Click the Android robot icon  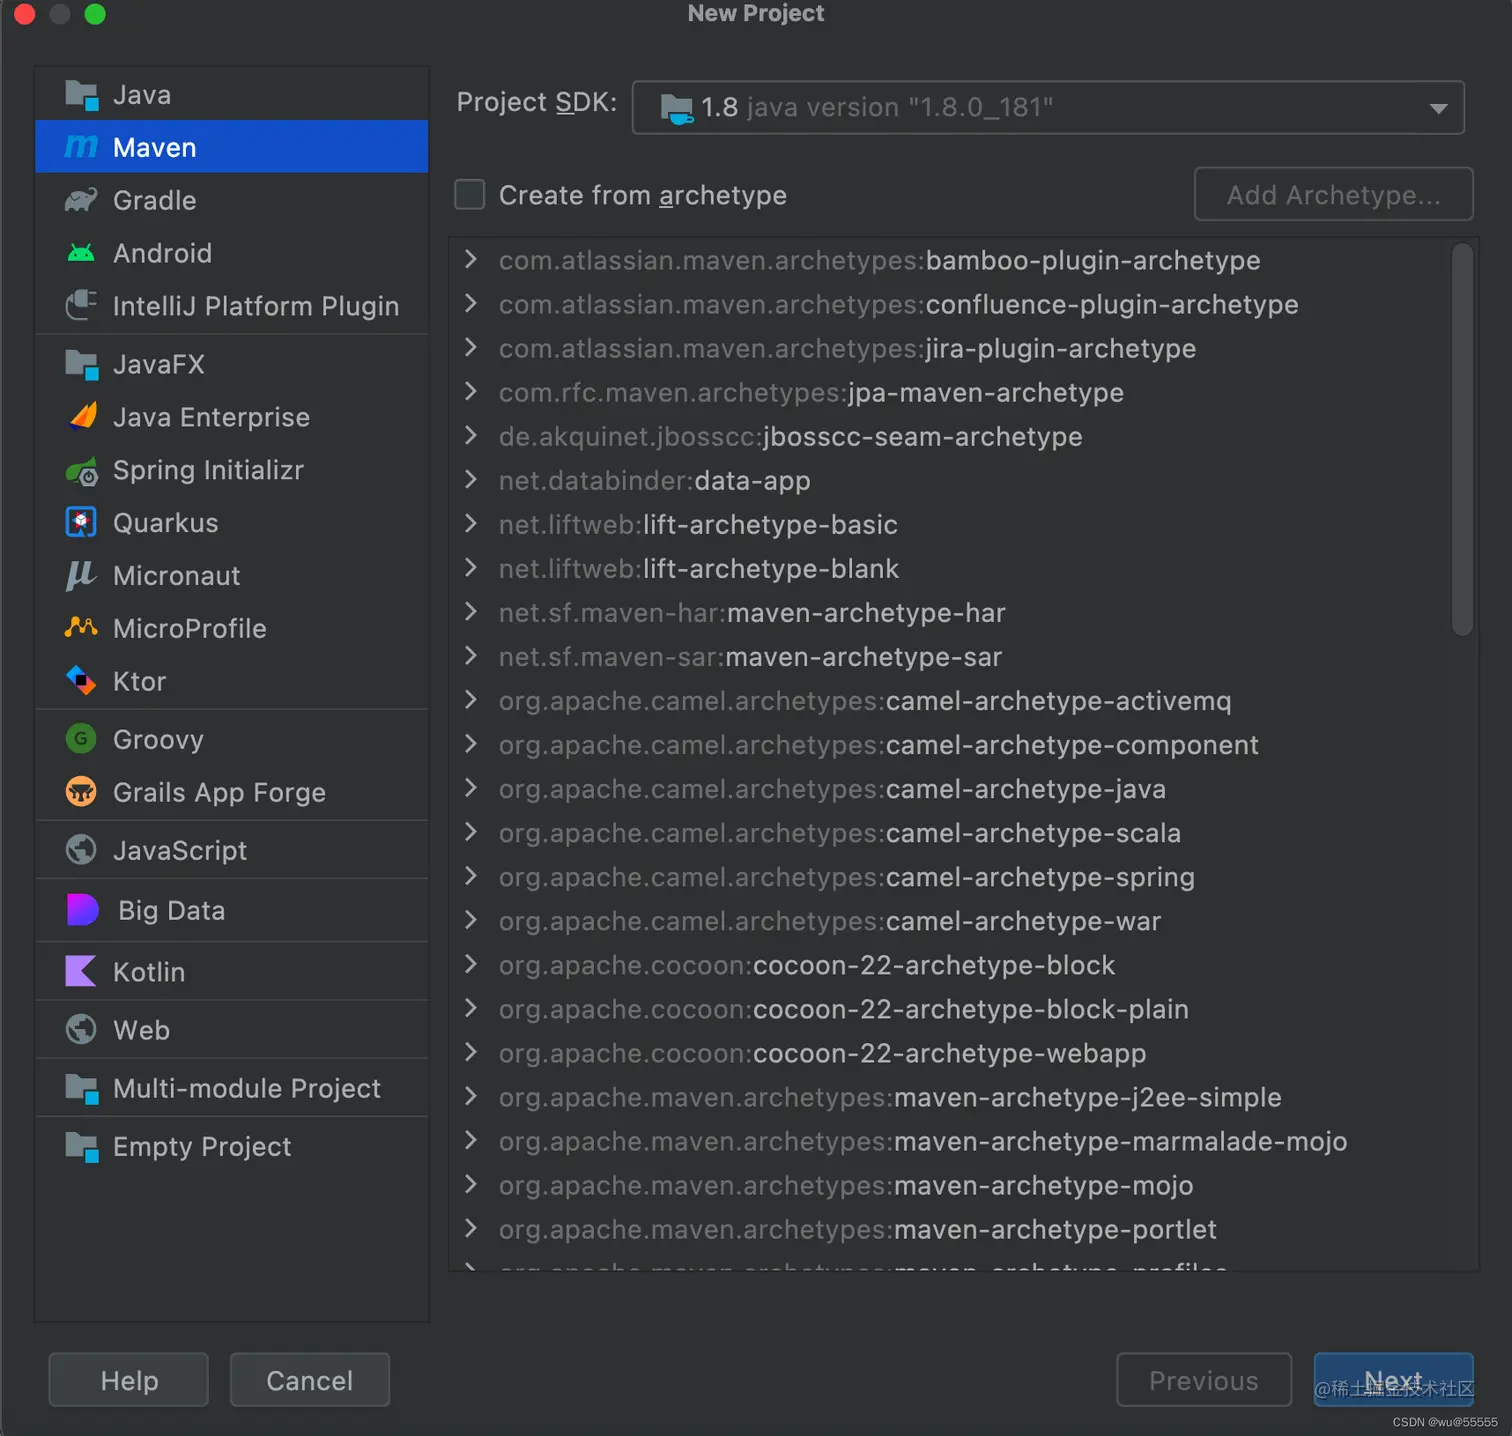click(x=81, y=253)
